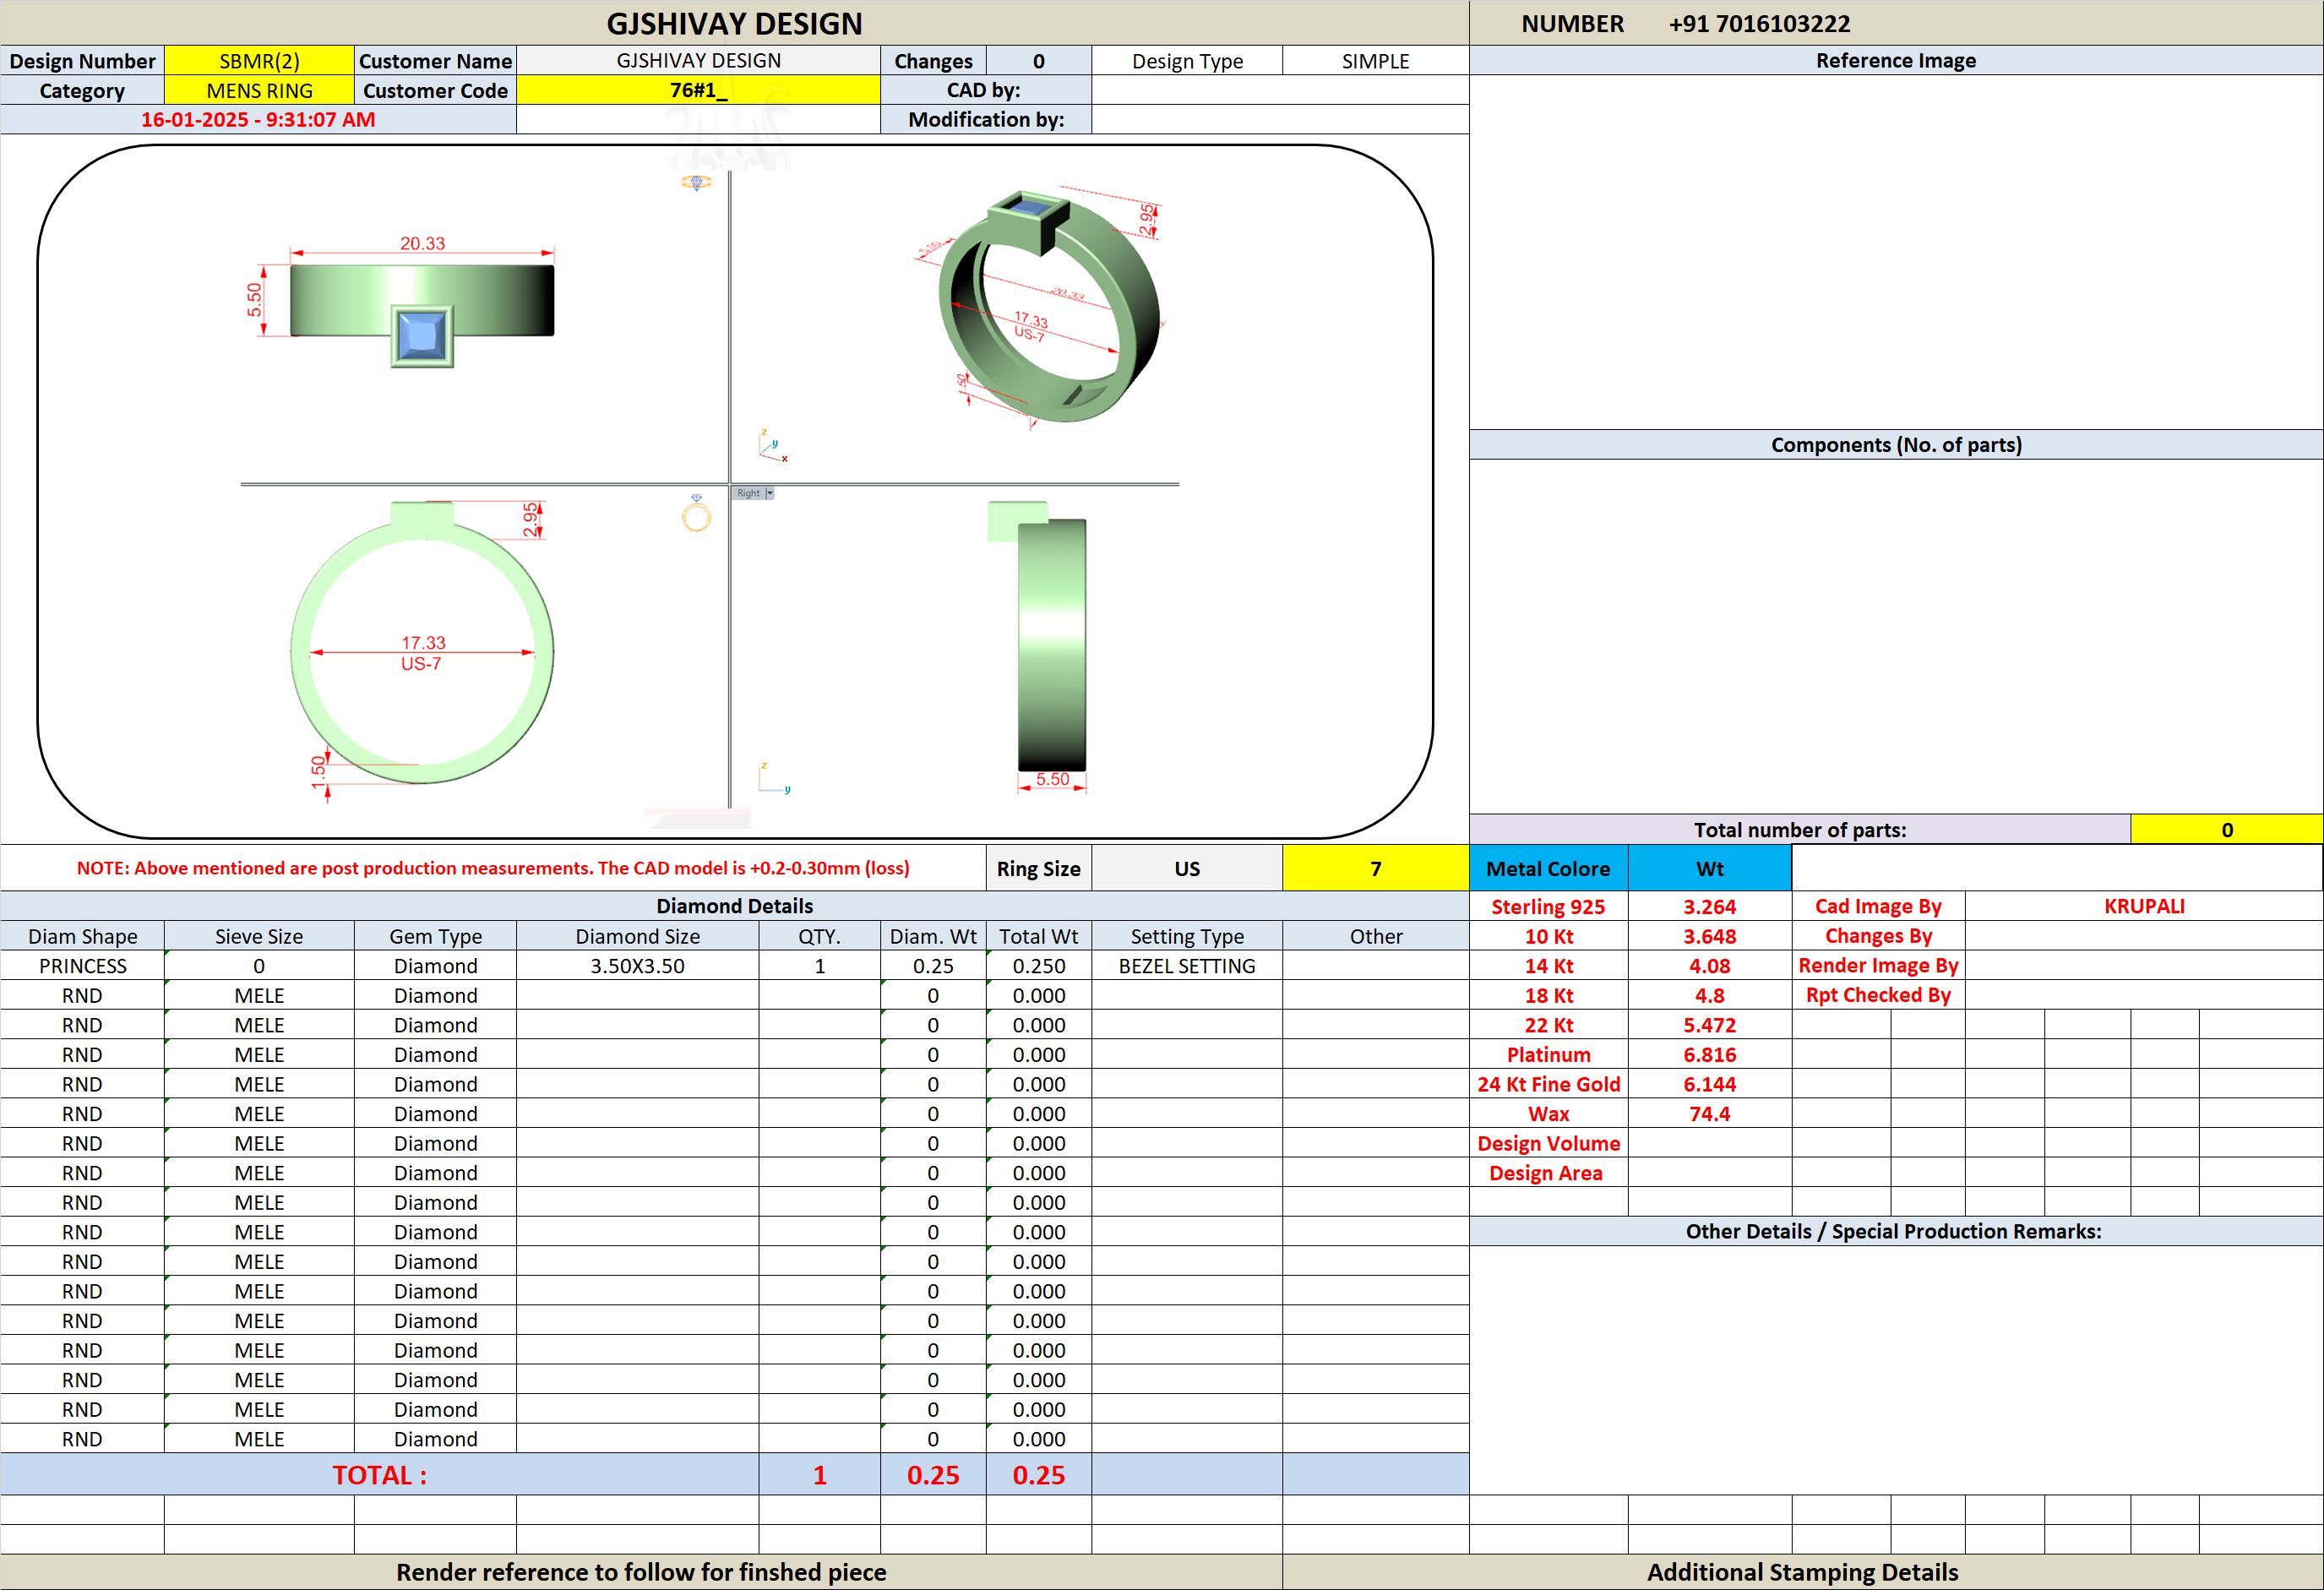This screenshot has height=1590, width=2324.
Task: Select the 18 Kt weight 4.8
Action: [1710, 995]
